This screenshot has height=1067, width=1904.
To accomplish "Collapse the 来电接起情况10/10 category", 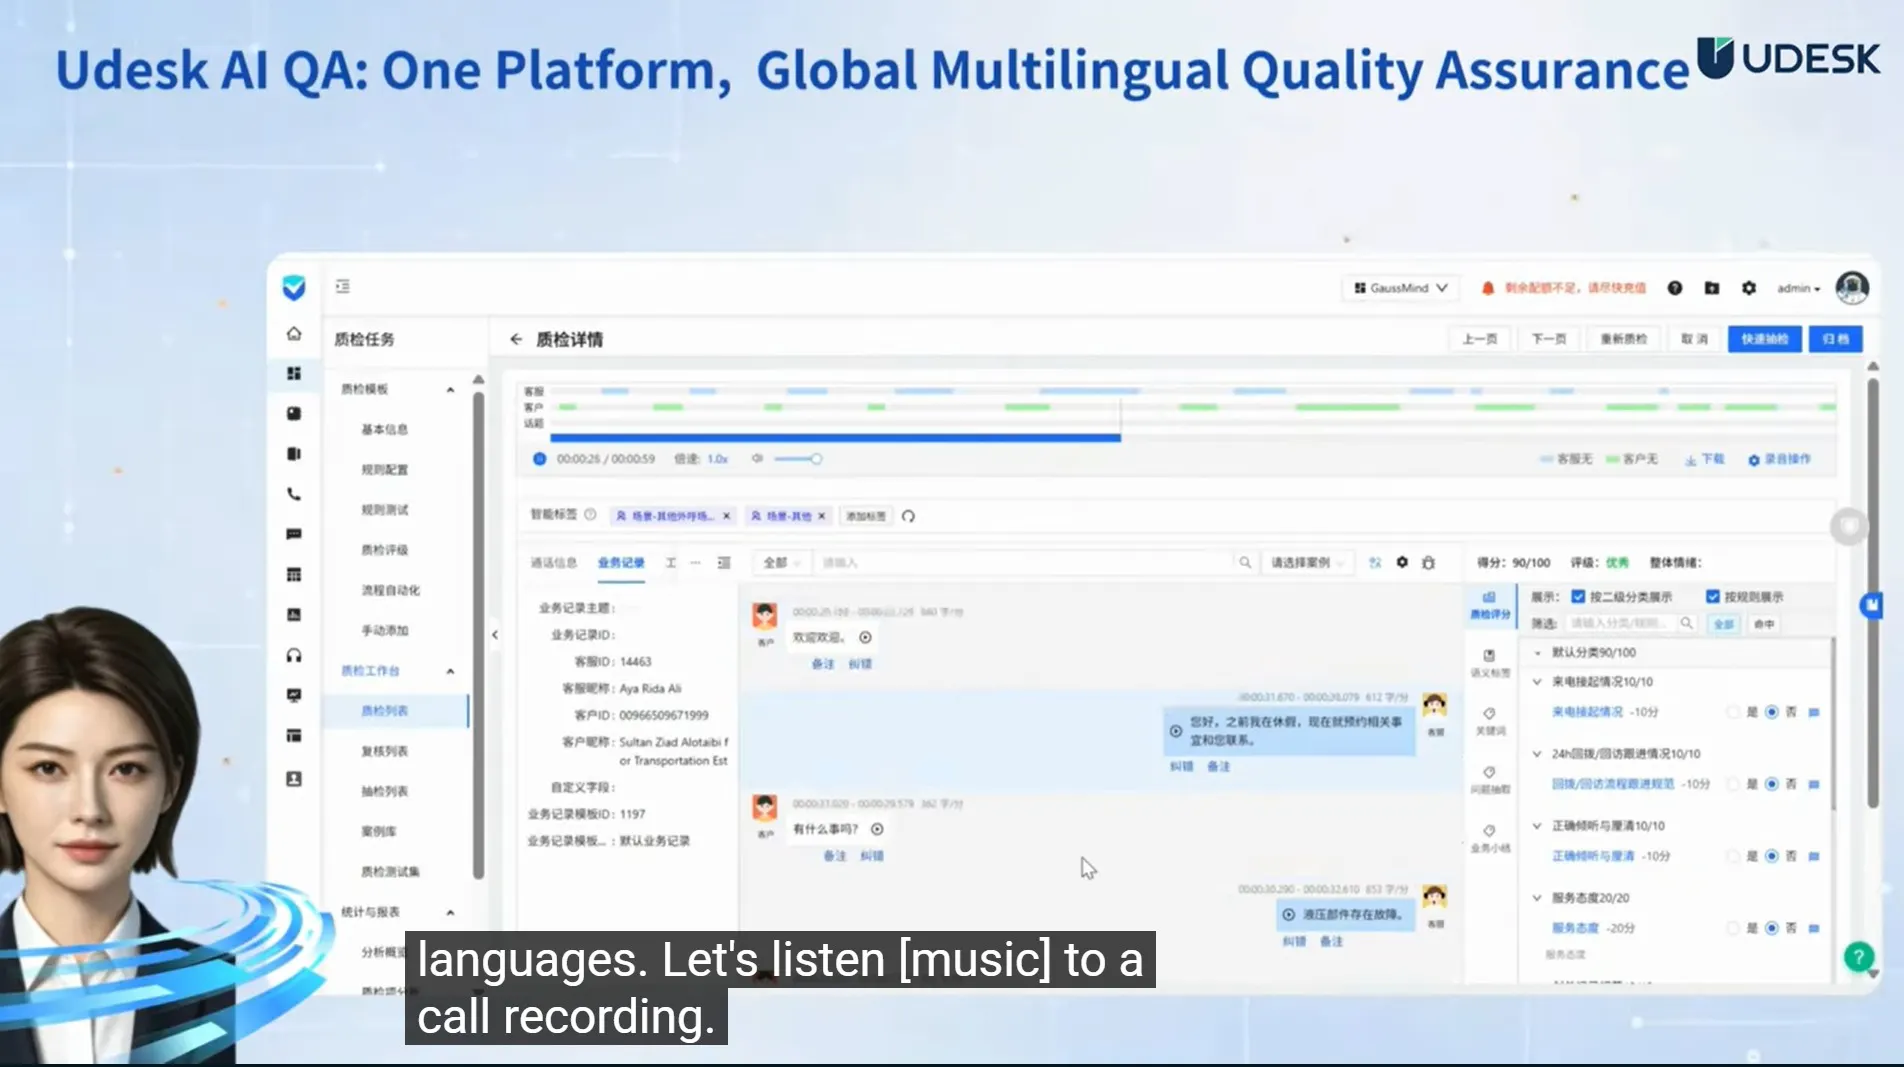I will (1537, 682).
